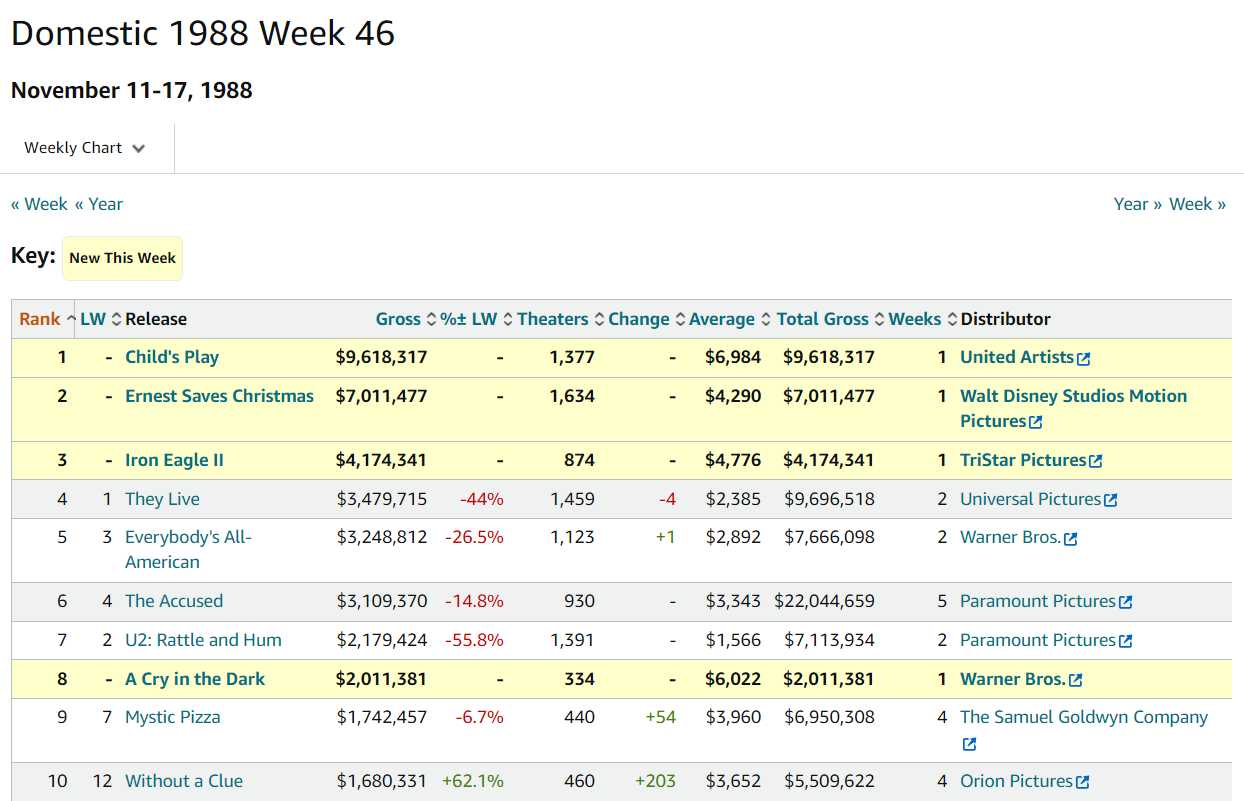
Task: Go to previous week link
Action: 39,204
